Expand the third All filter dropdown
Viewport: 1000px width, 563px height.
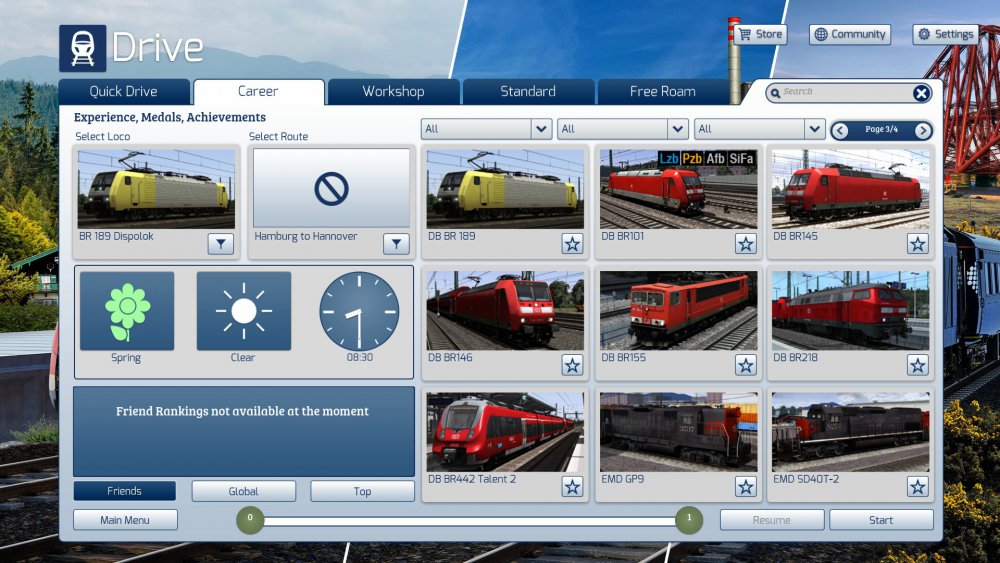(814, 129)
